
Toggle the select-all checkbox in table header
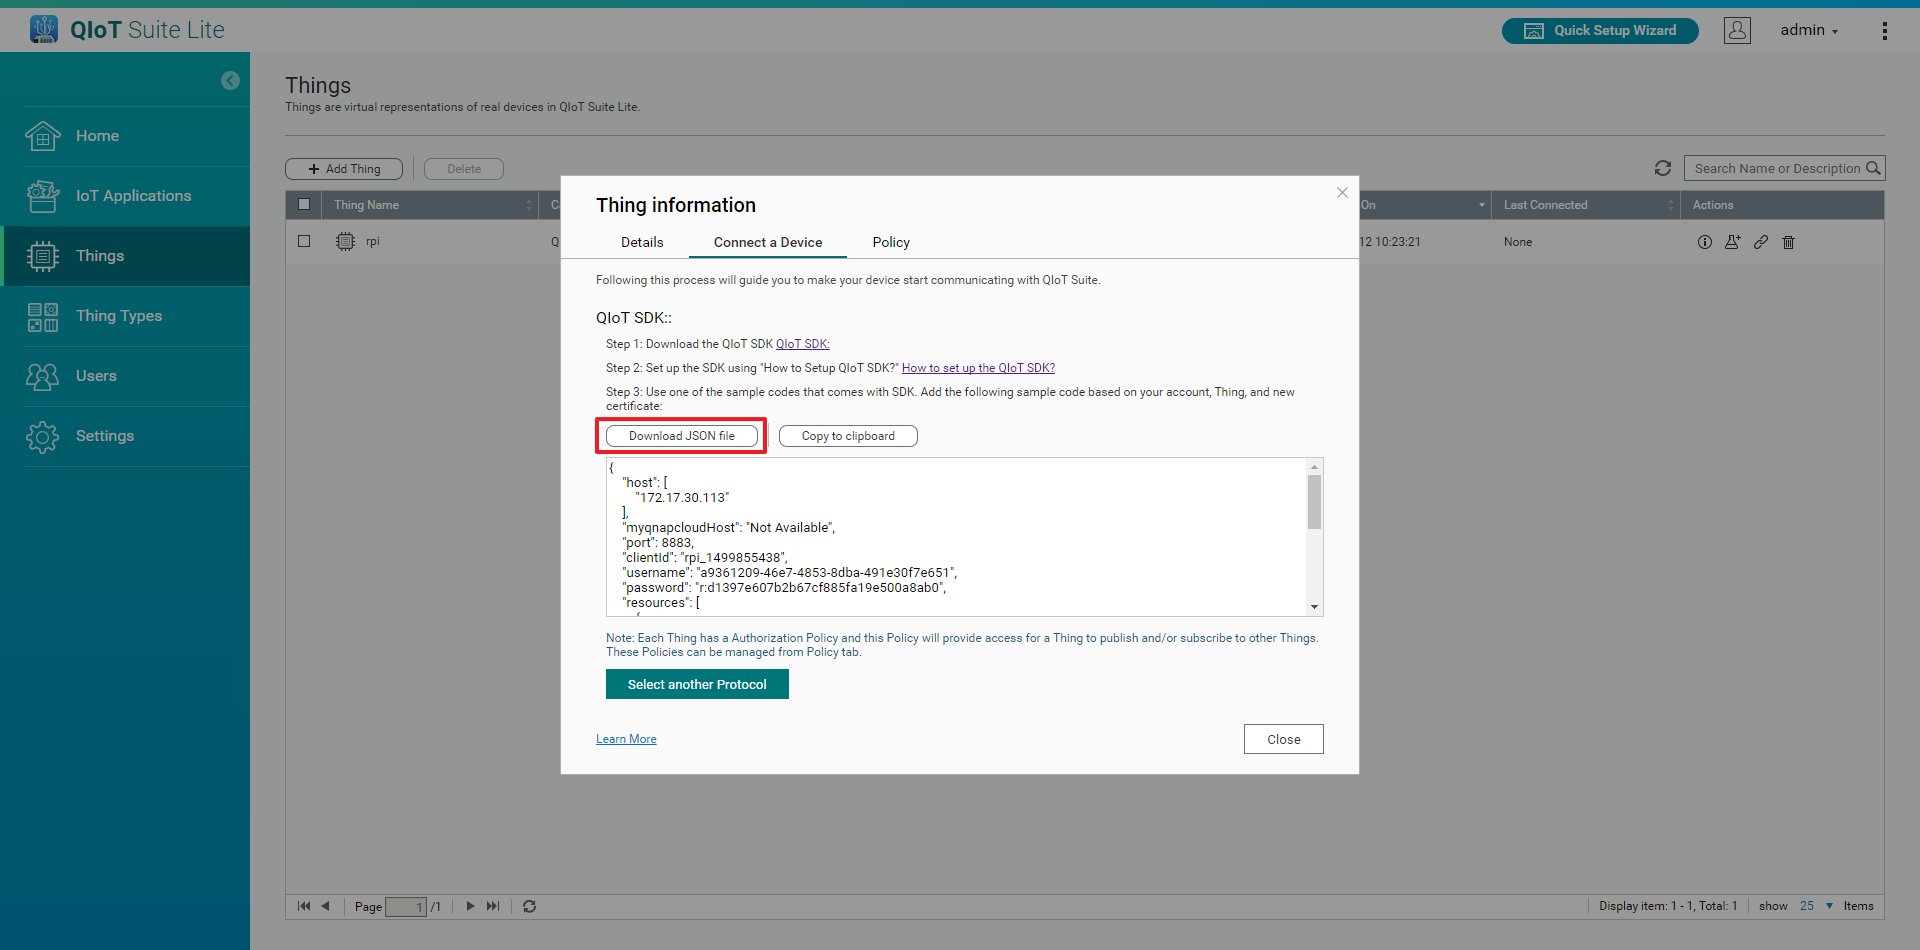(304, 204)
